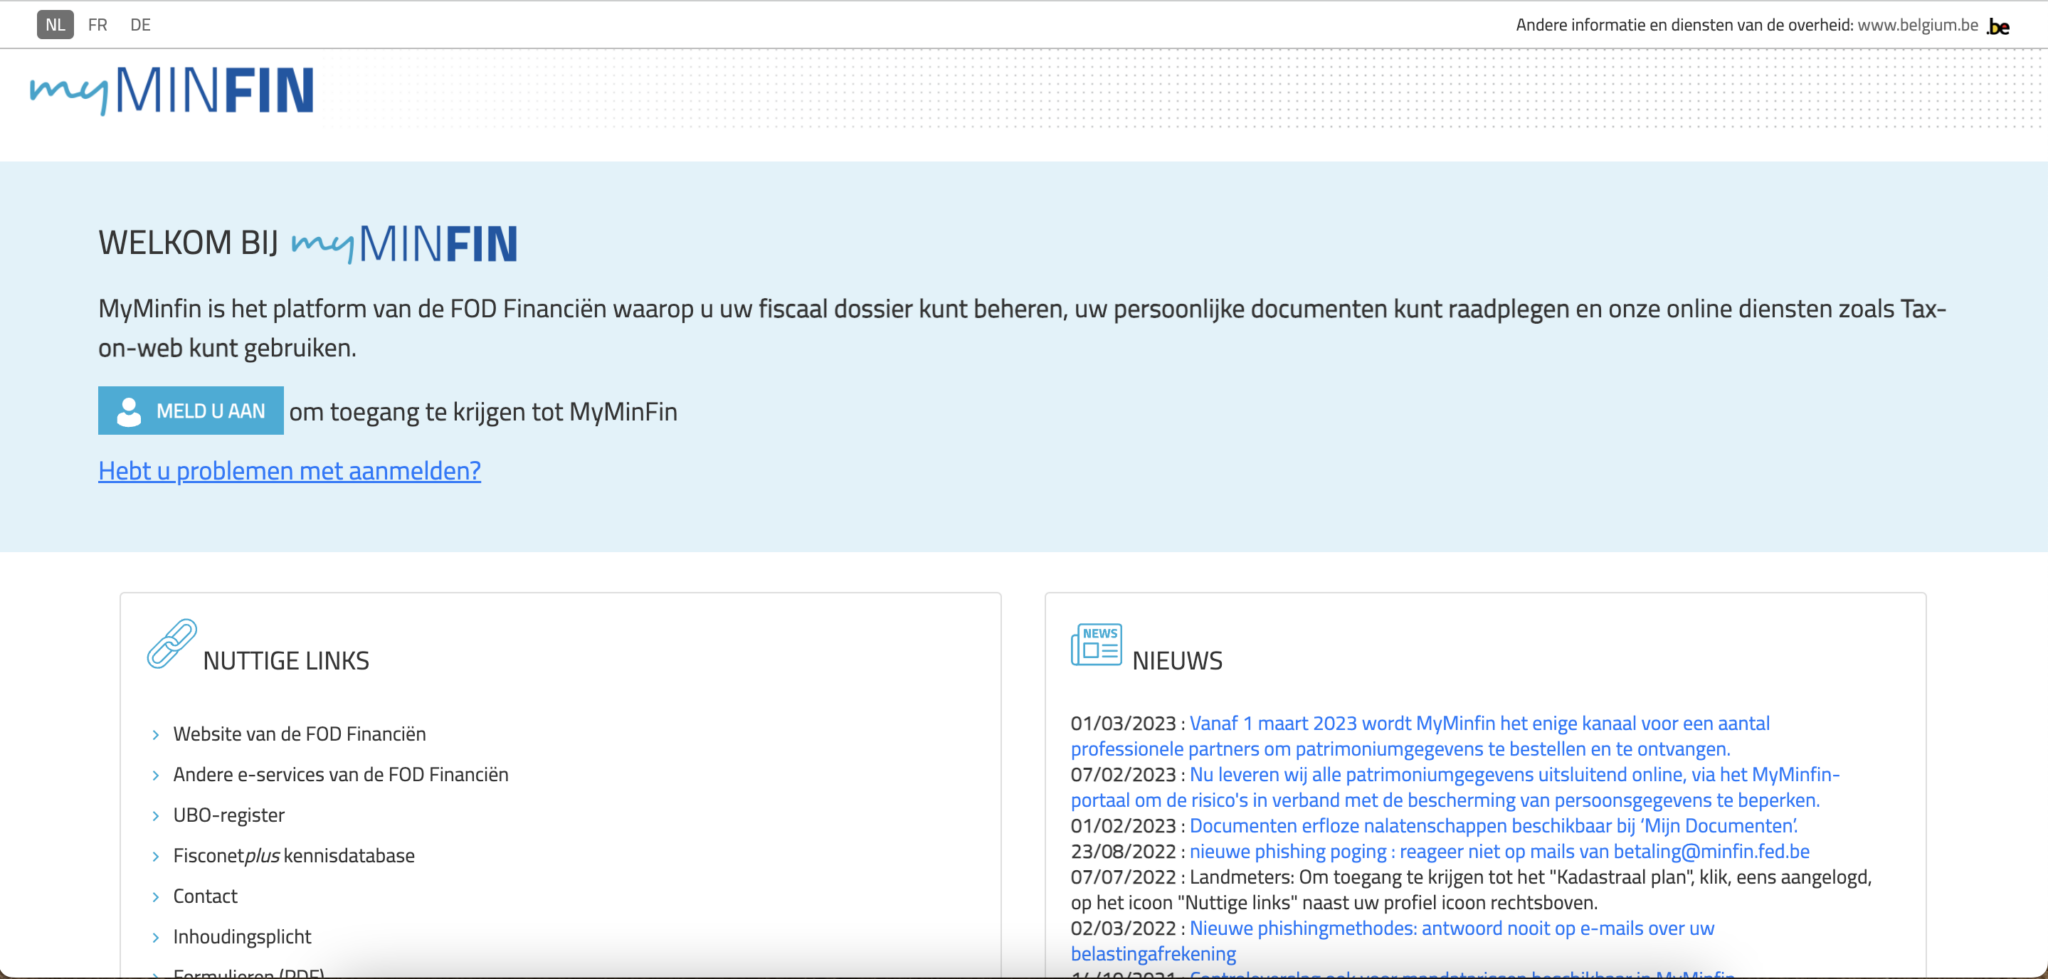This screenshot has width=2048, height=979.
Task: Click chevron before Andere e-services
Action: [x=156, y=776]
